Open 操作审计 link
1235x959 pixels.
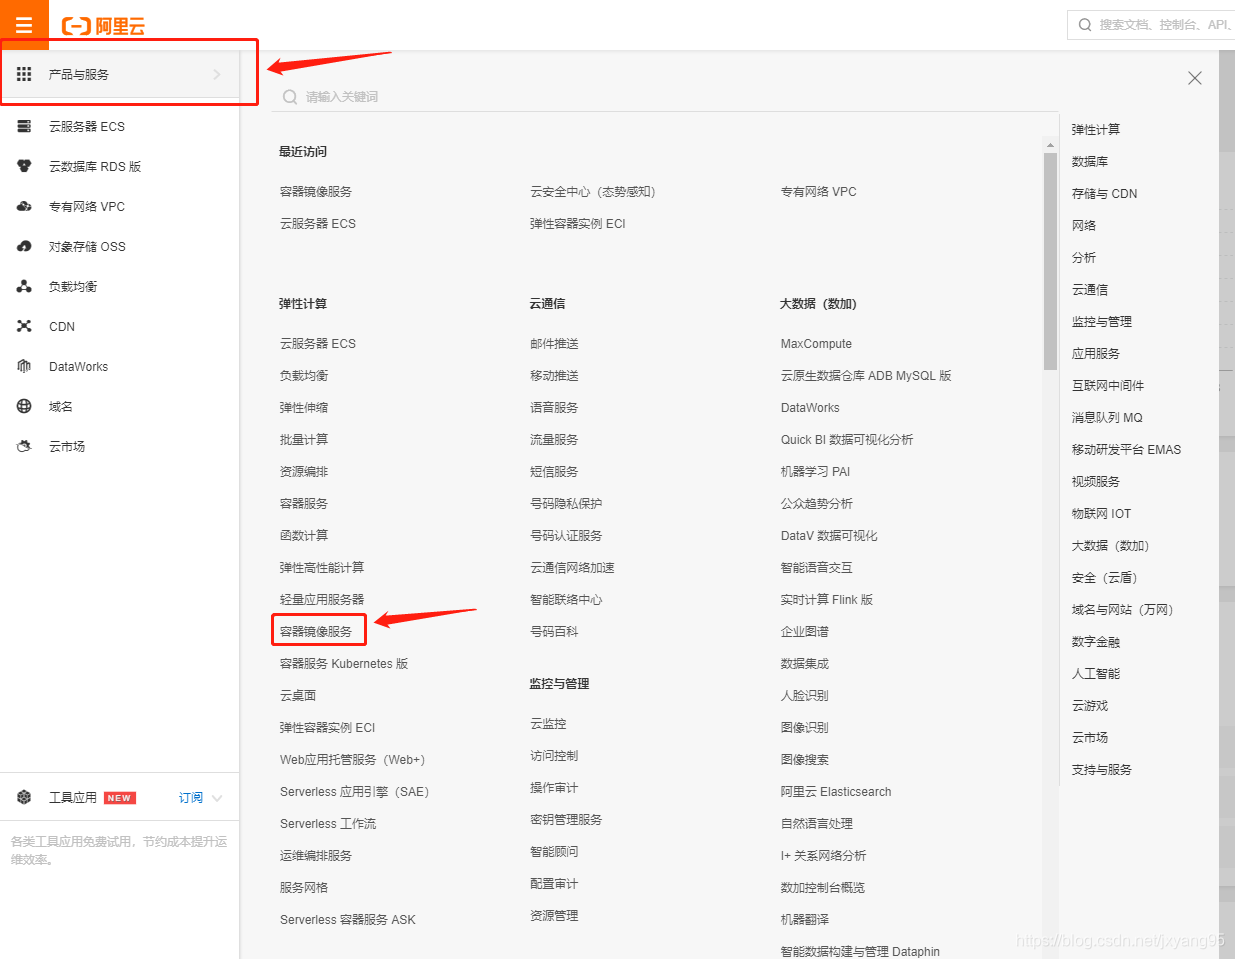pos(554,788)
